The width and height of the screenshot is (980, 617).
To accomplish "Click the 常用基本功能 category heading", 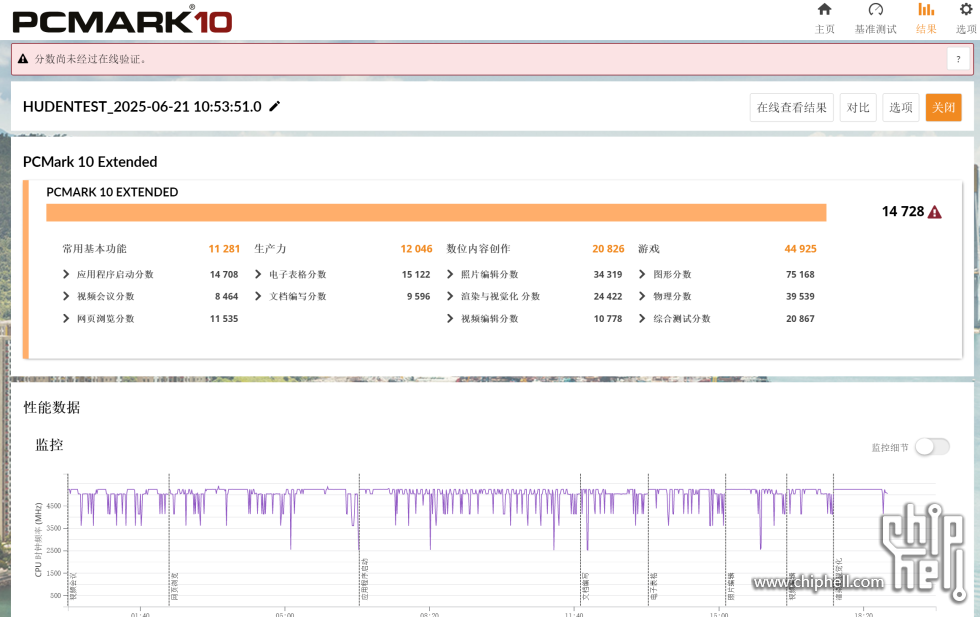I will pos(94,249).
